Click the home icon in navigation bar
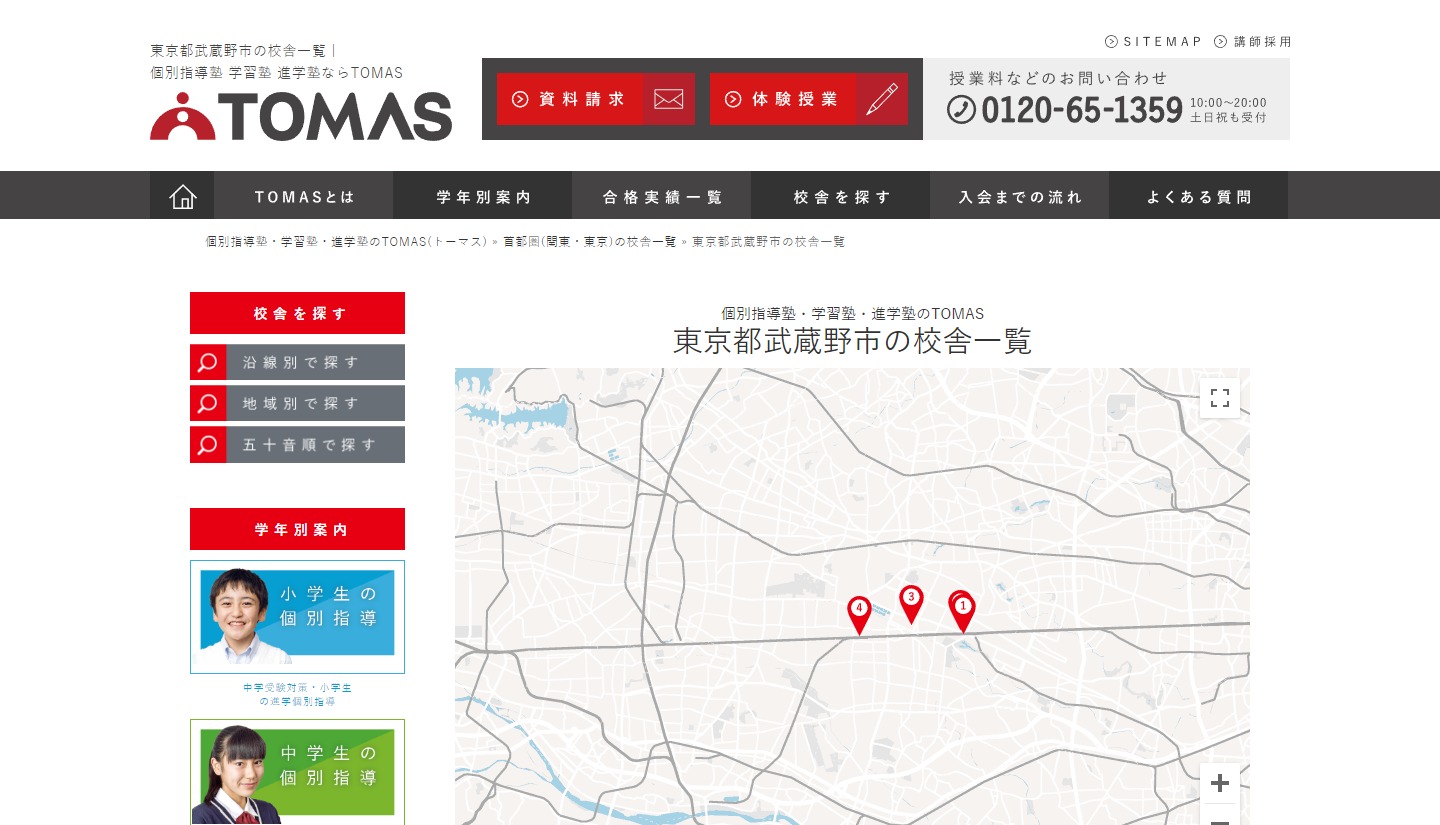This screenshot has height=825, width=1440. point(182,196)
